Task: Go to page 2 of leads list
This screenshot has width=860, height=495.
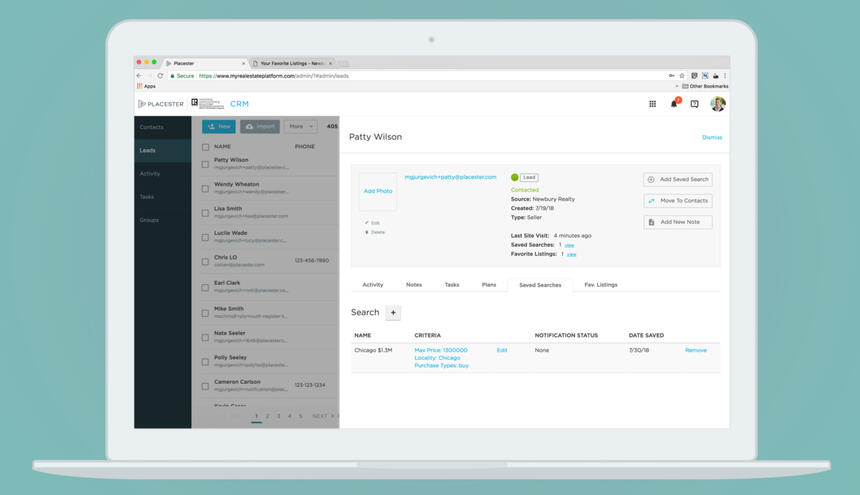Action: click(268, 416)
